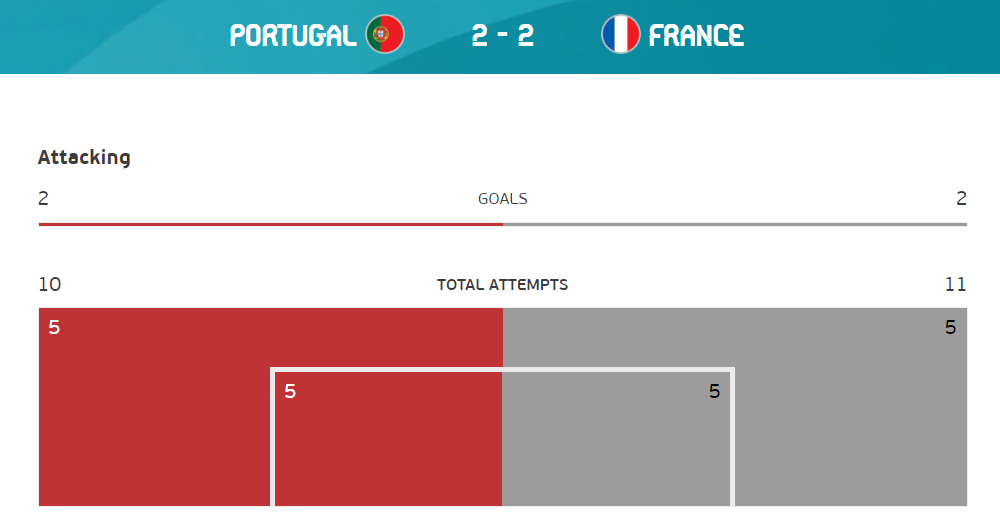
Task: Click the grey France goals bar
Action: [x=735, y=224]
